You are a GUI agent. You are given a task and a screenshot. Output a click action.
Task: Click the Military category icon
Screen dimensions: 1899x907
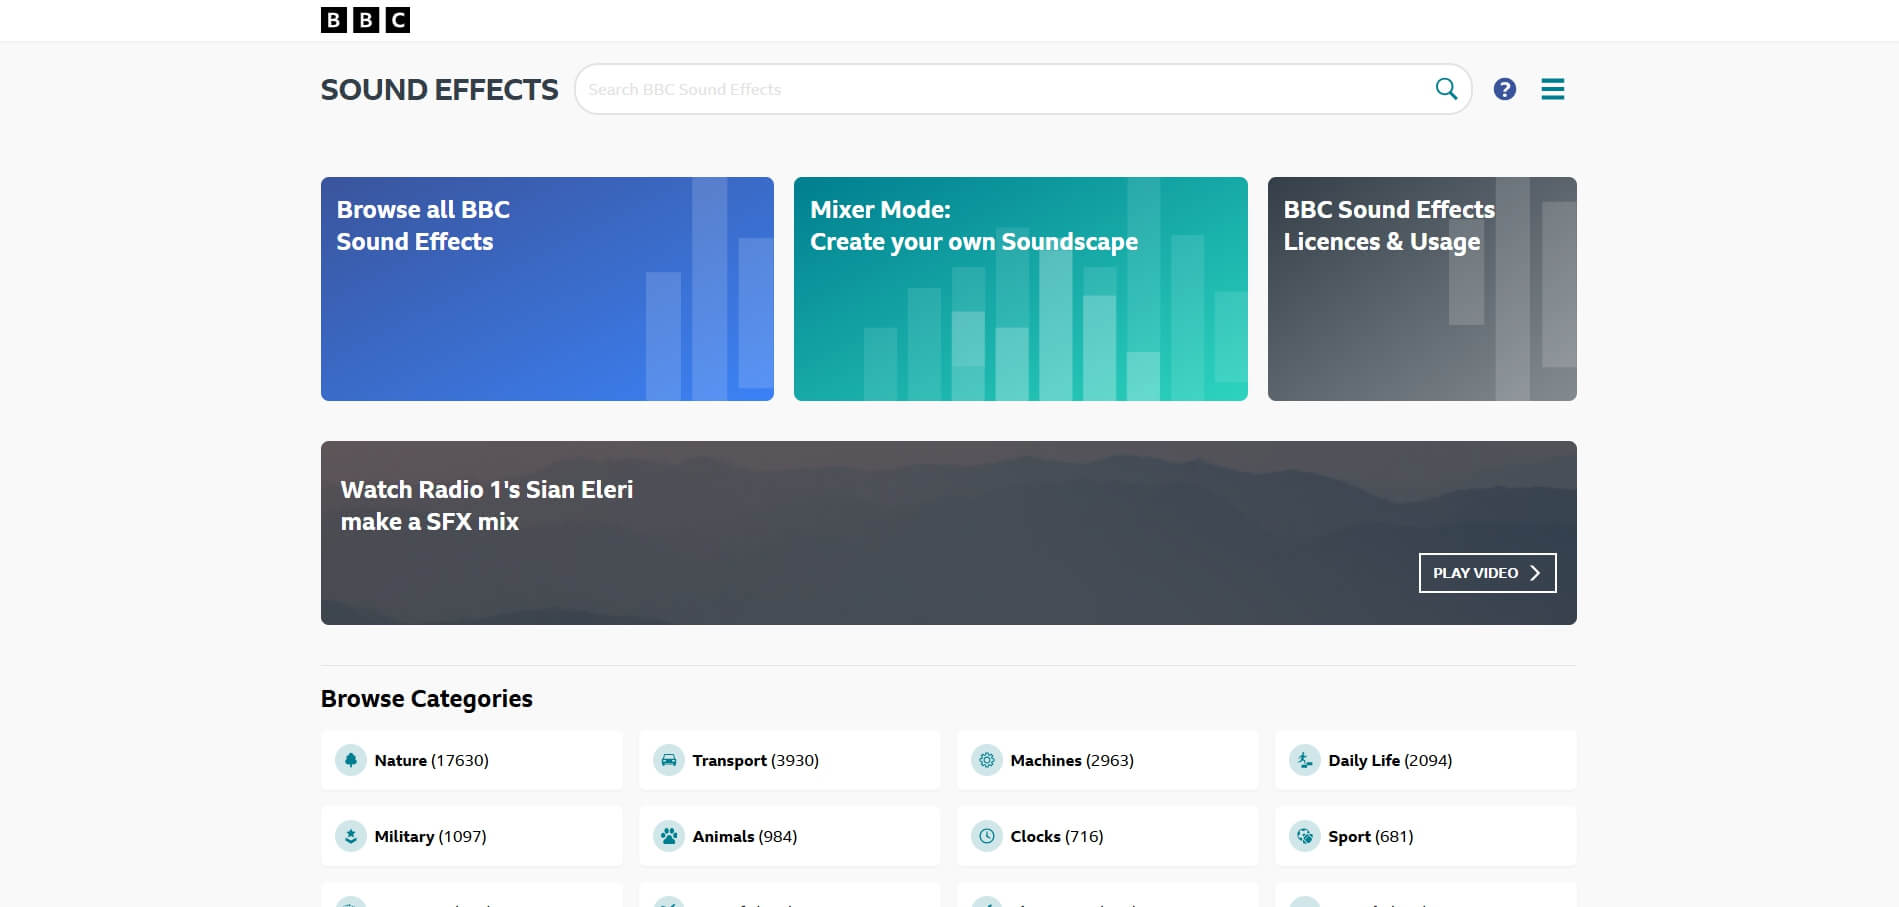tap(351, 836)
